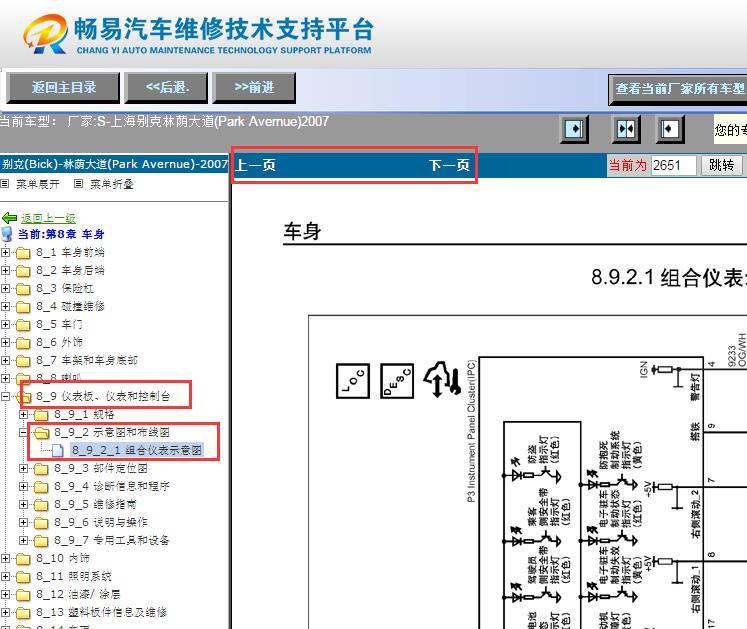The height and width of the screenshot is (629, 747).
Task: Click the 车身 page heading
Action: coord(303,231)
